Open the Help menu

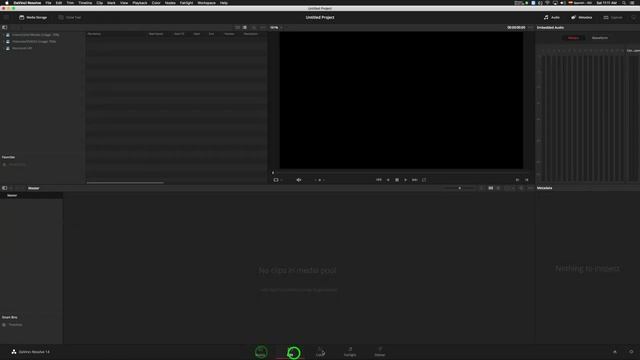click(x=224, y=3)
